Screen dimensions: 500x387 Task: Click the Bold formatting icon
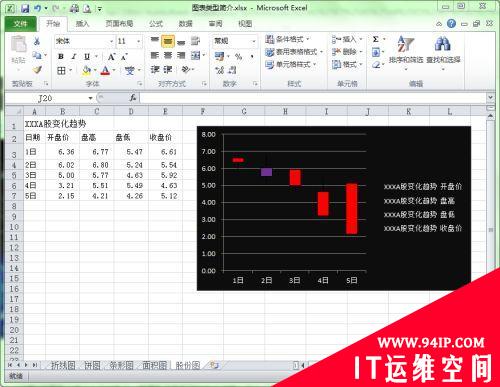coord(61,57)
